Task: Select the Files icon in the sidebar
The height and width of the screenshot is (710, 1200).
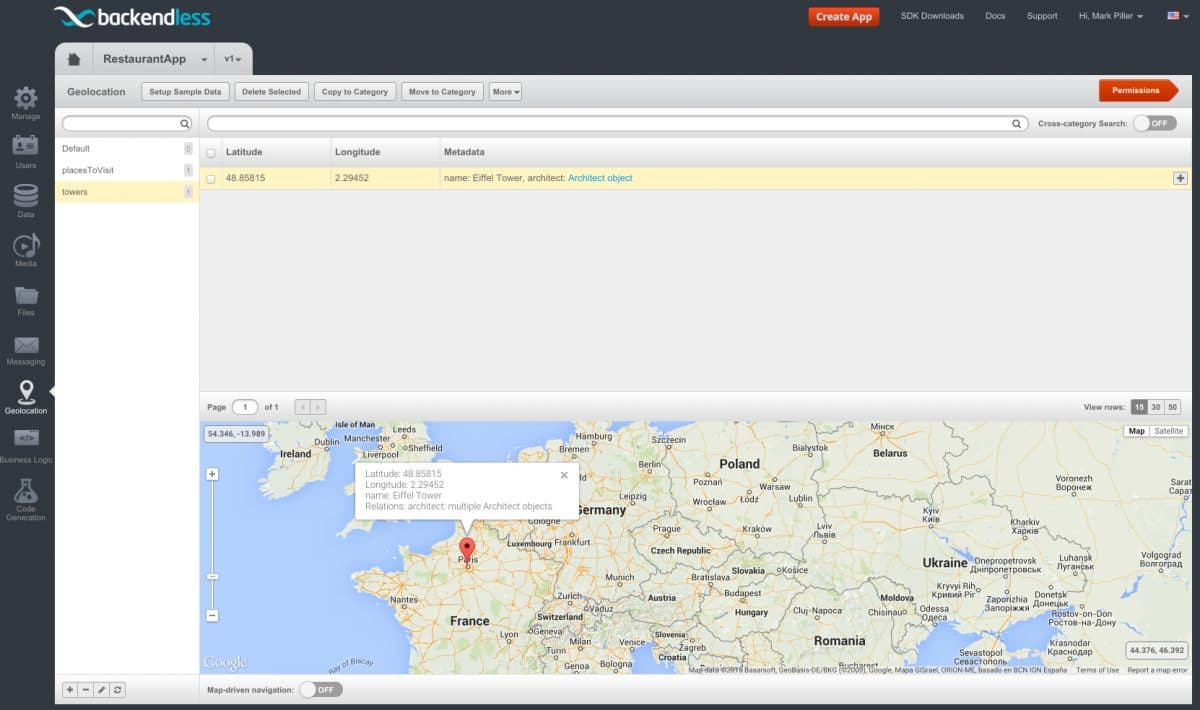Action: (25, 297)
